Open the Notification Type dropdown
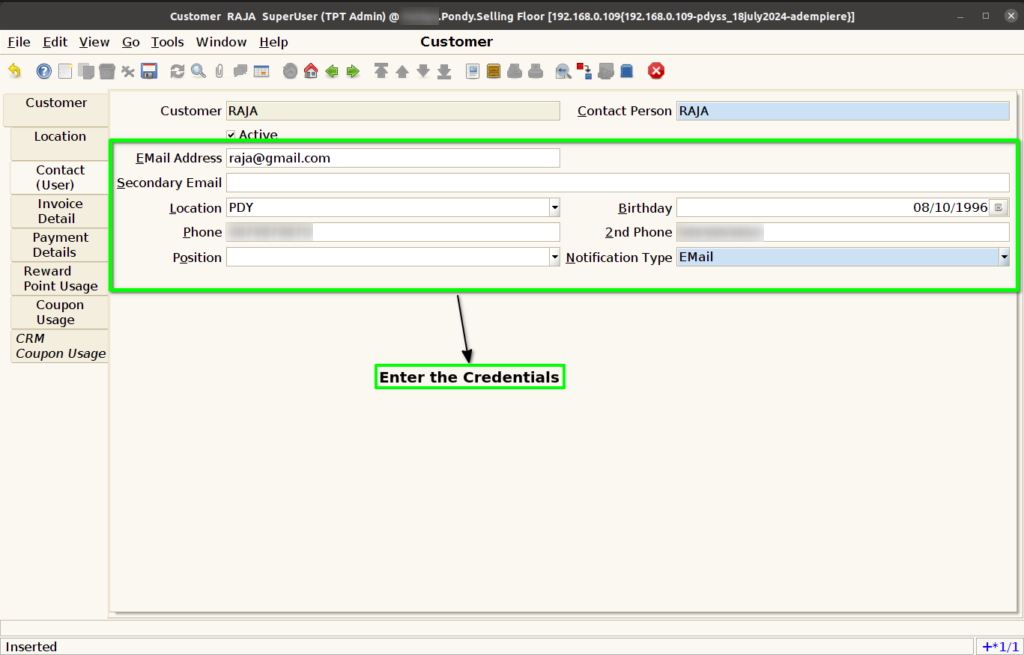 pos(1004,257)
